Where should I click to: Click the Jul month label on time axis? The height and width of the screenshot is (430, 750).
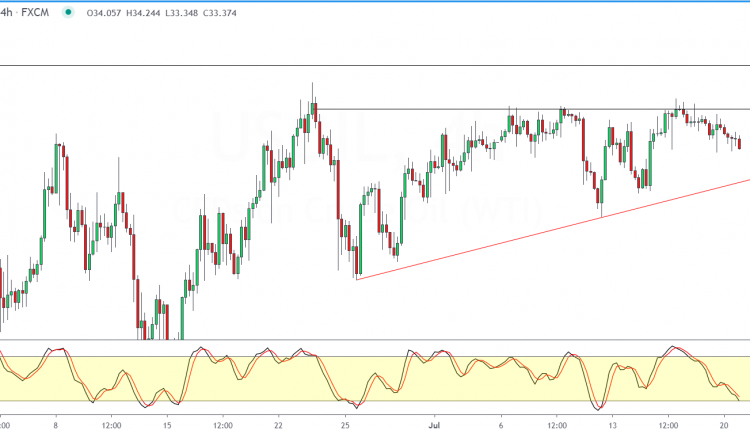click(434, 425)
